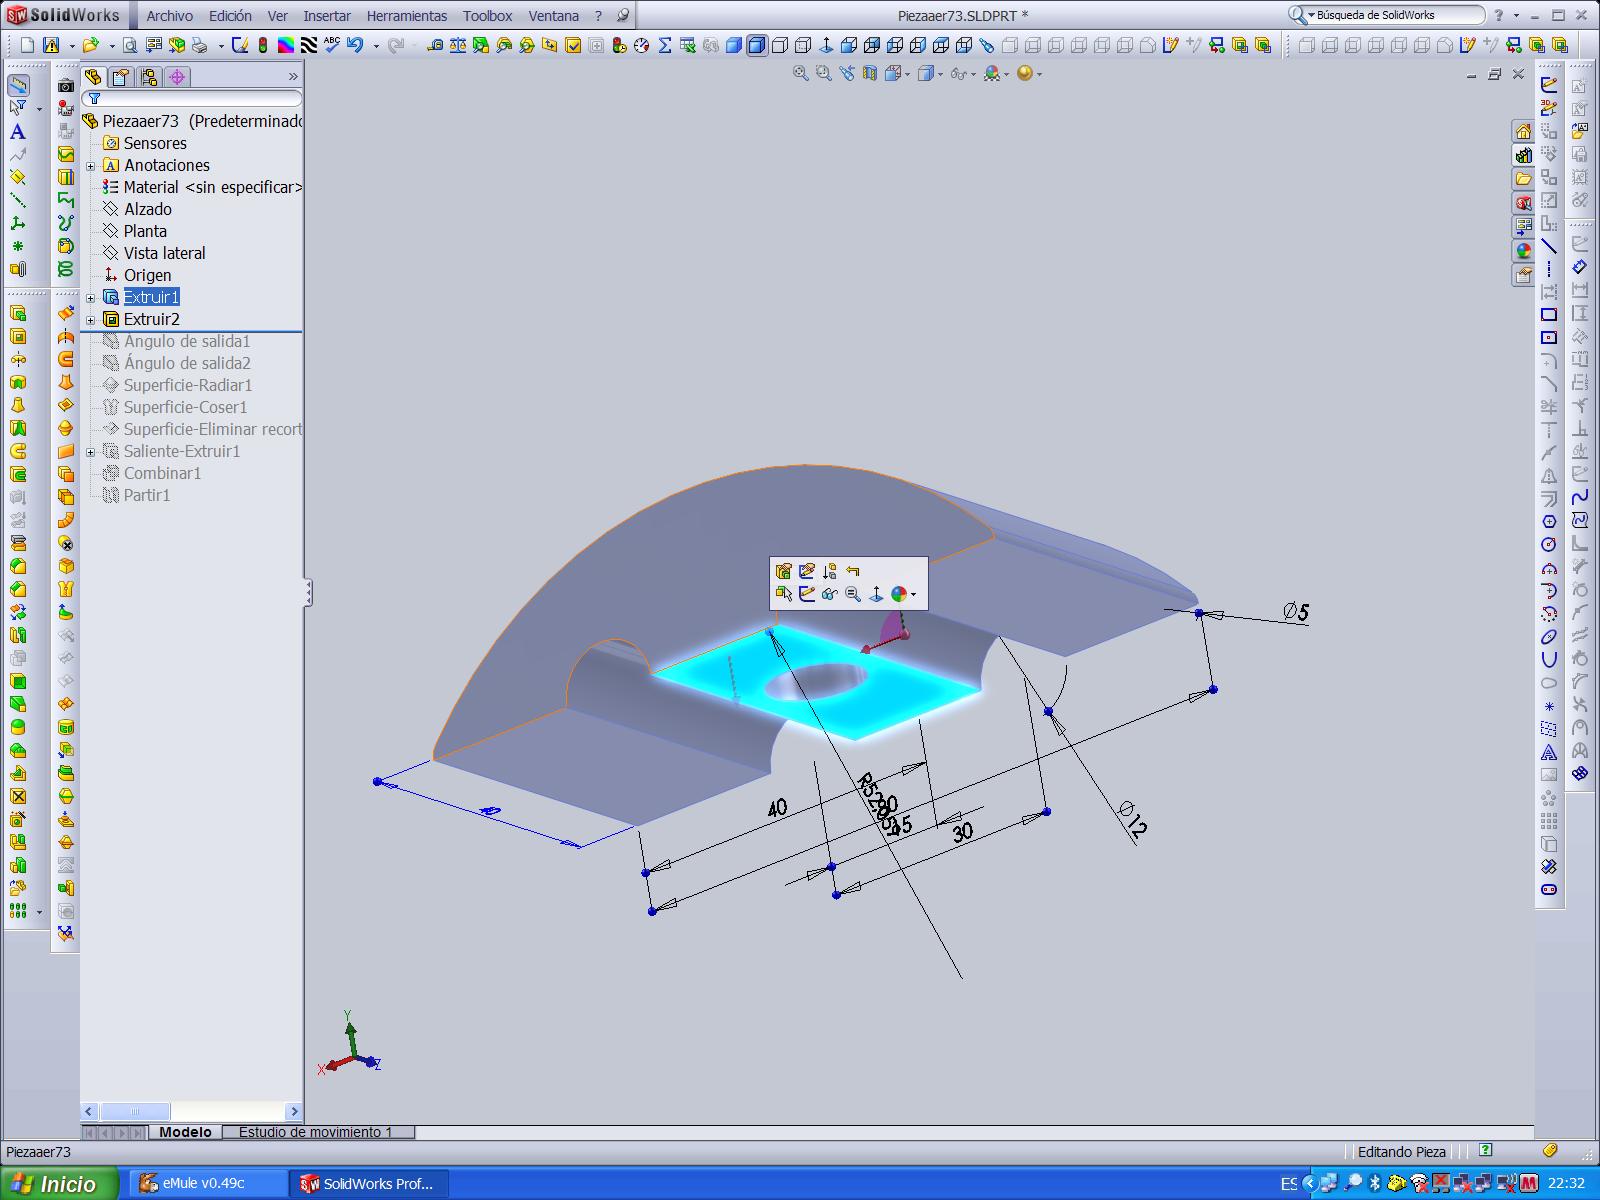
Task: Click the feature tree filter field
Action: pos(192,98)
